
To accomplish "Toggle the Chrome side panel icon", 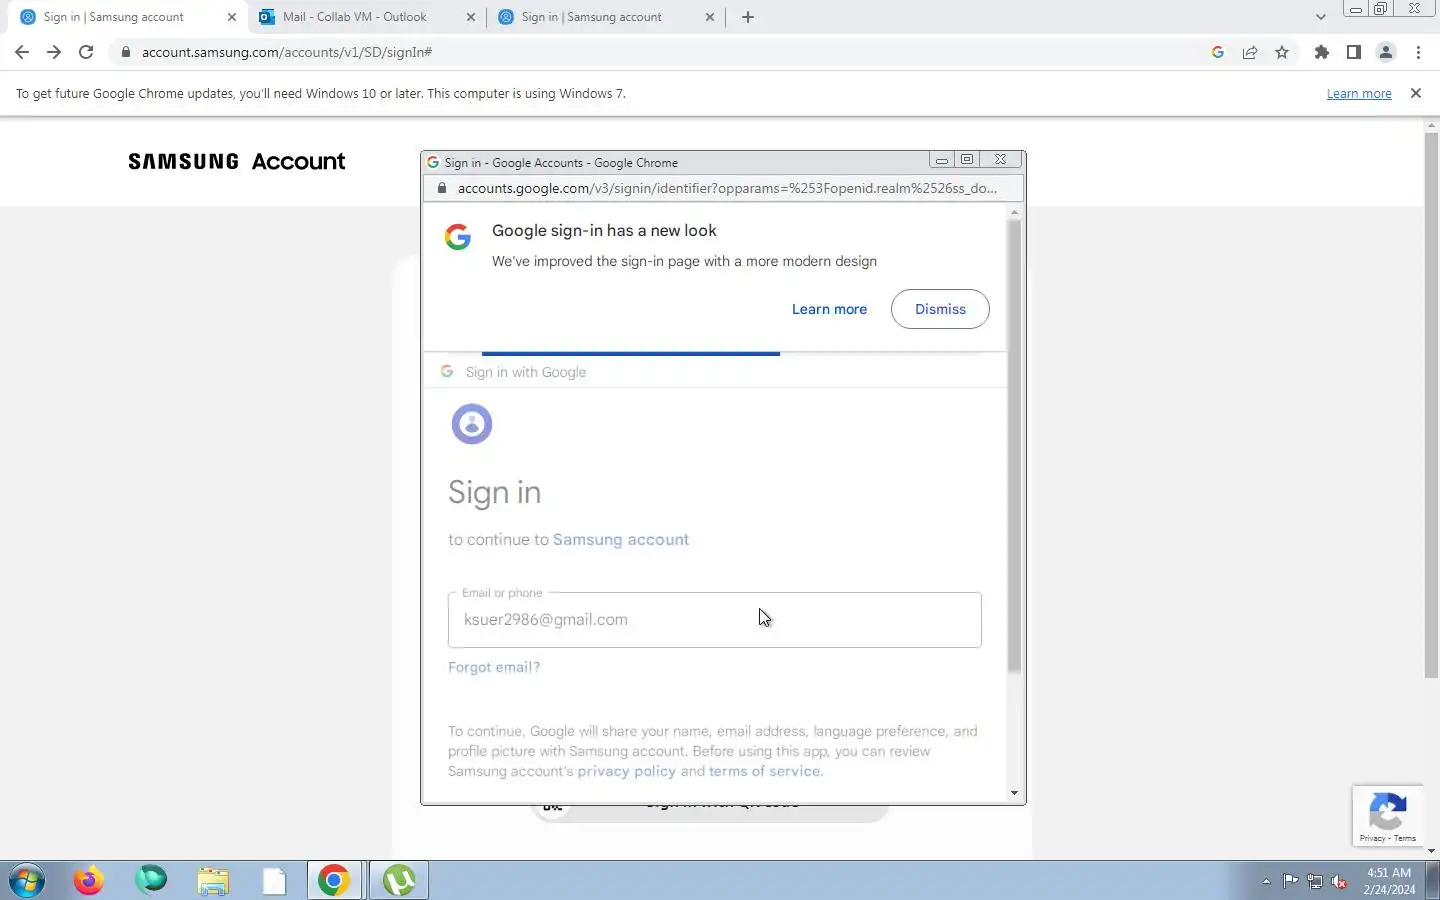I will (1354, 52).
